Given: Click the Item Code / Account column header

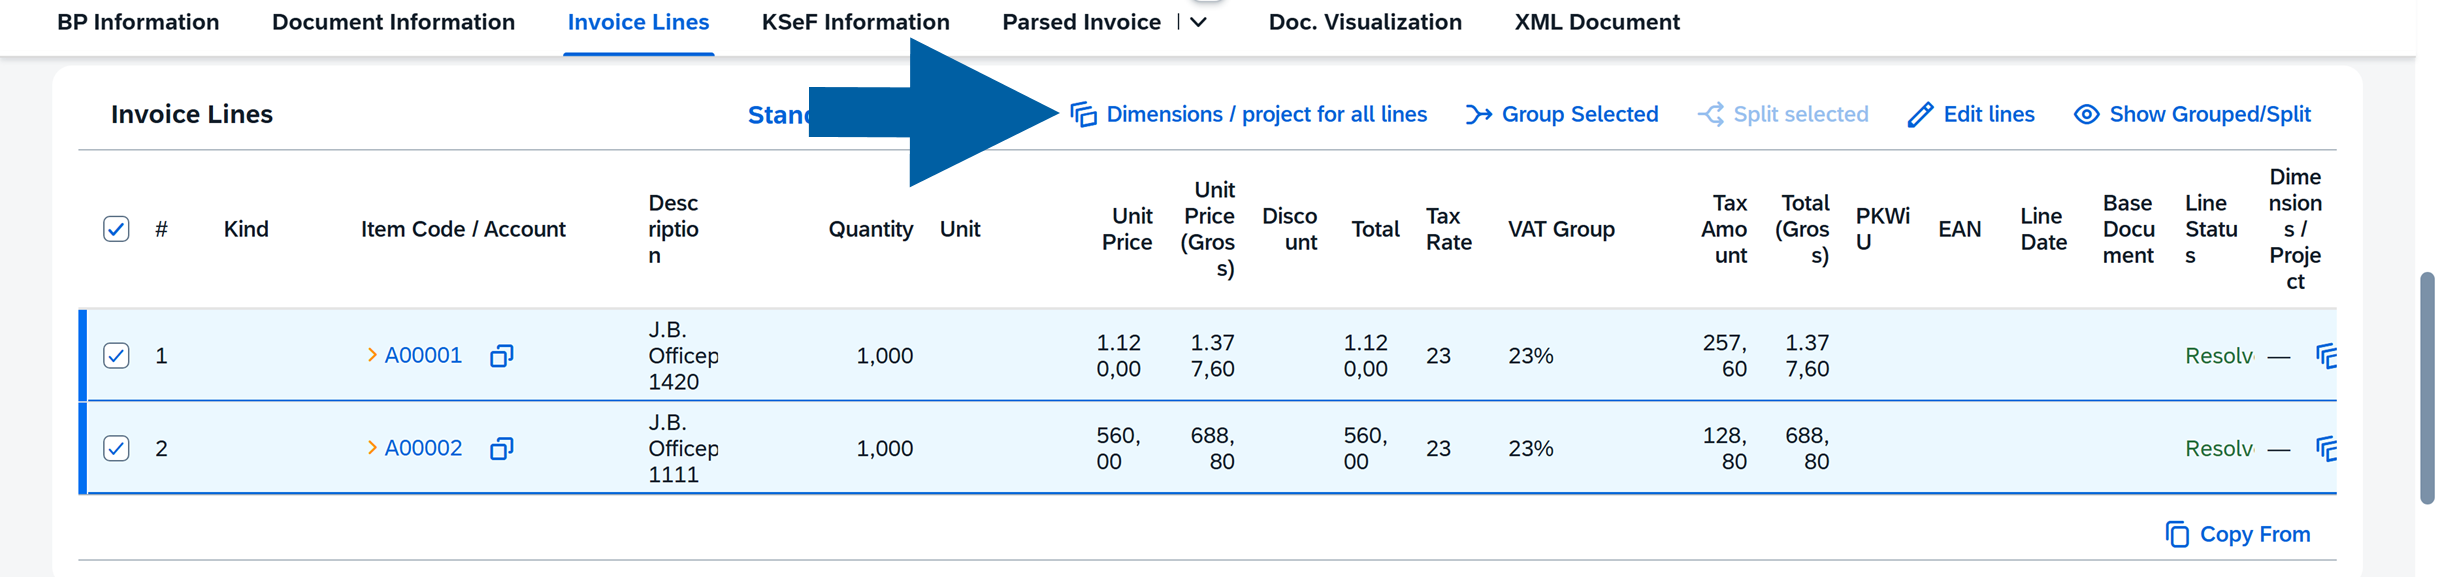Looking at the screenshot, I should coord(463,229).
